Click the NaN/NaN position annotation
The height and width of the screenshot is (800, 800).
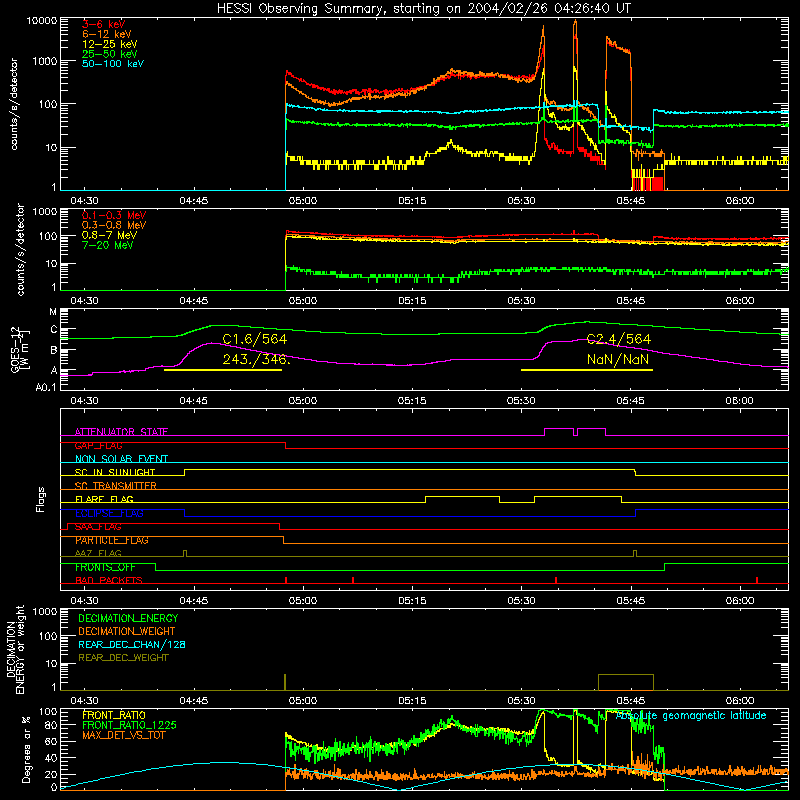pos(618,359)
